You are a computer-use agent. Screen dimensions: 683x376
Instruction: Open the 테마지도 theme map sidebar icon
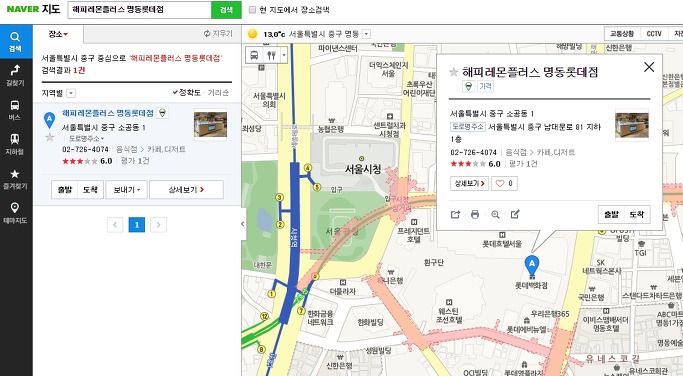click(16, 213)
